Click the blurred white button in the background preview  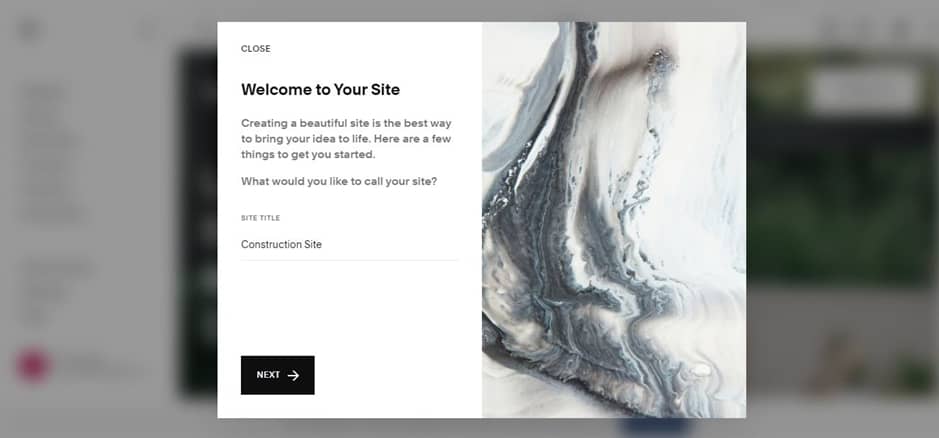click(865, 90)
